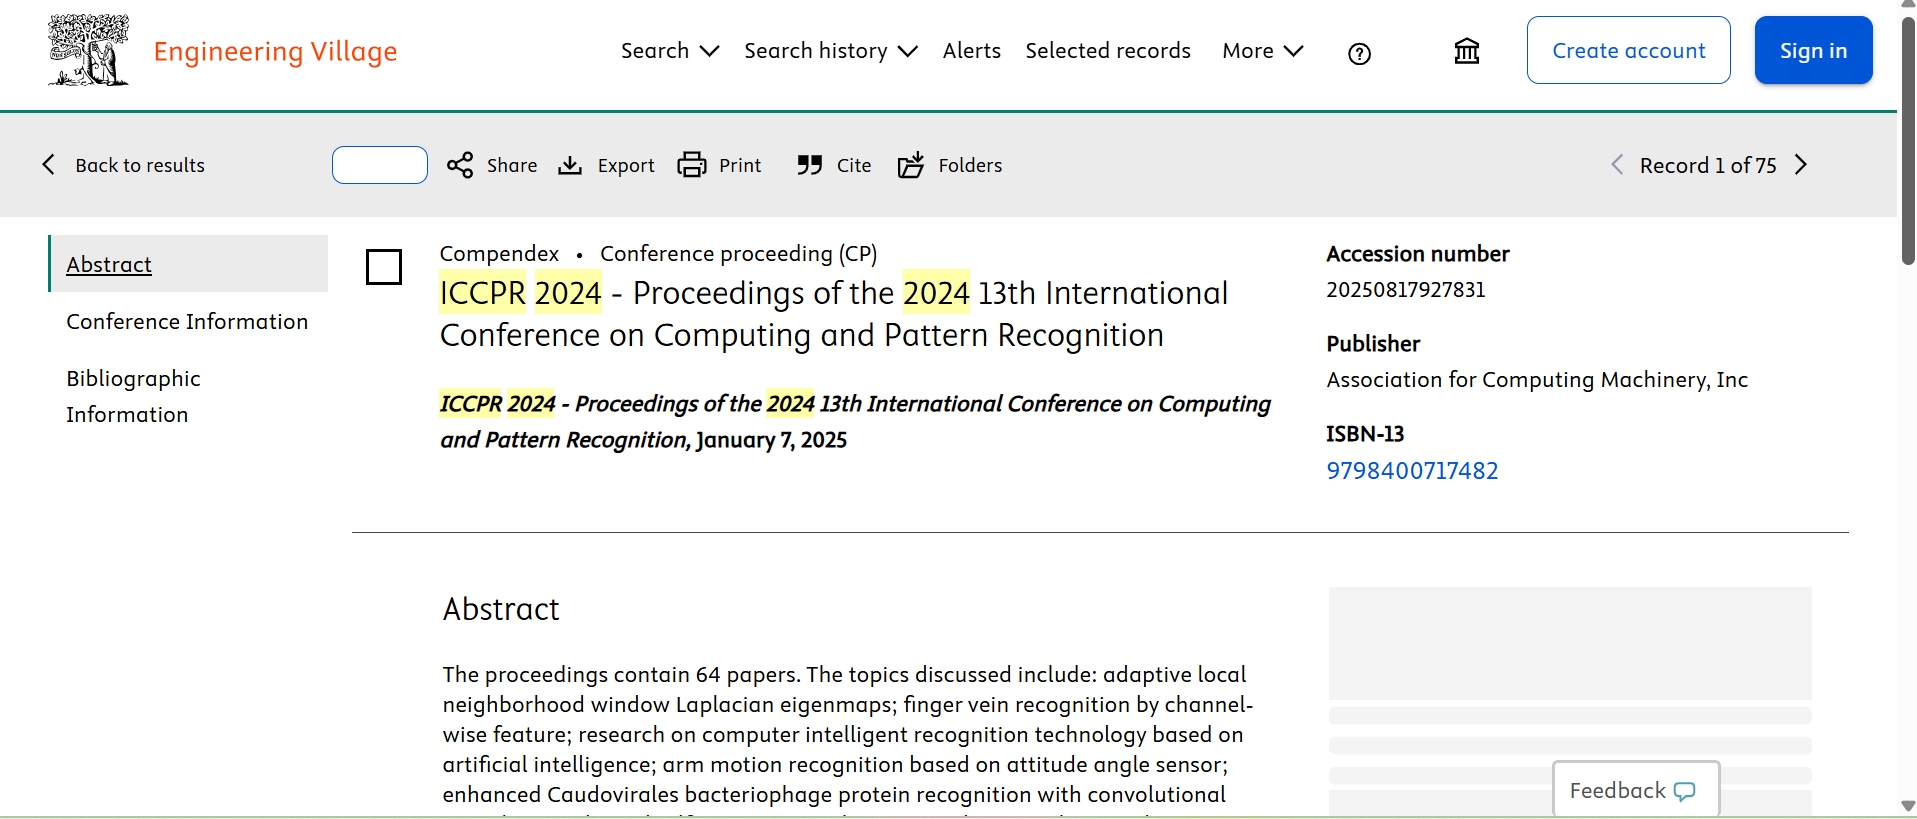Open Selected records
1917x819 pixels.
[1108, 51]
